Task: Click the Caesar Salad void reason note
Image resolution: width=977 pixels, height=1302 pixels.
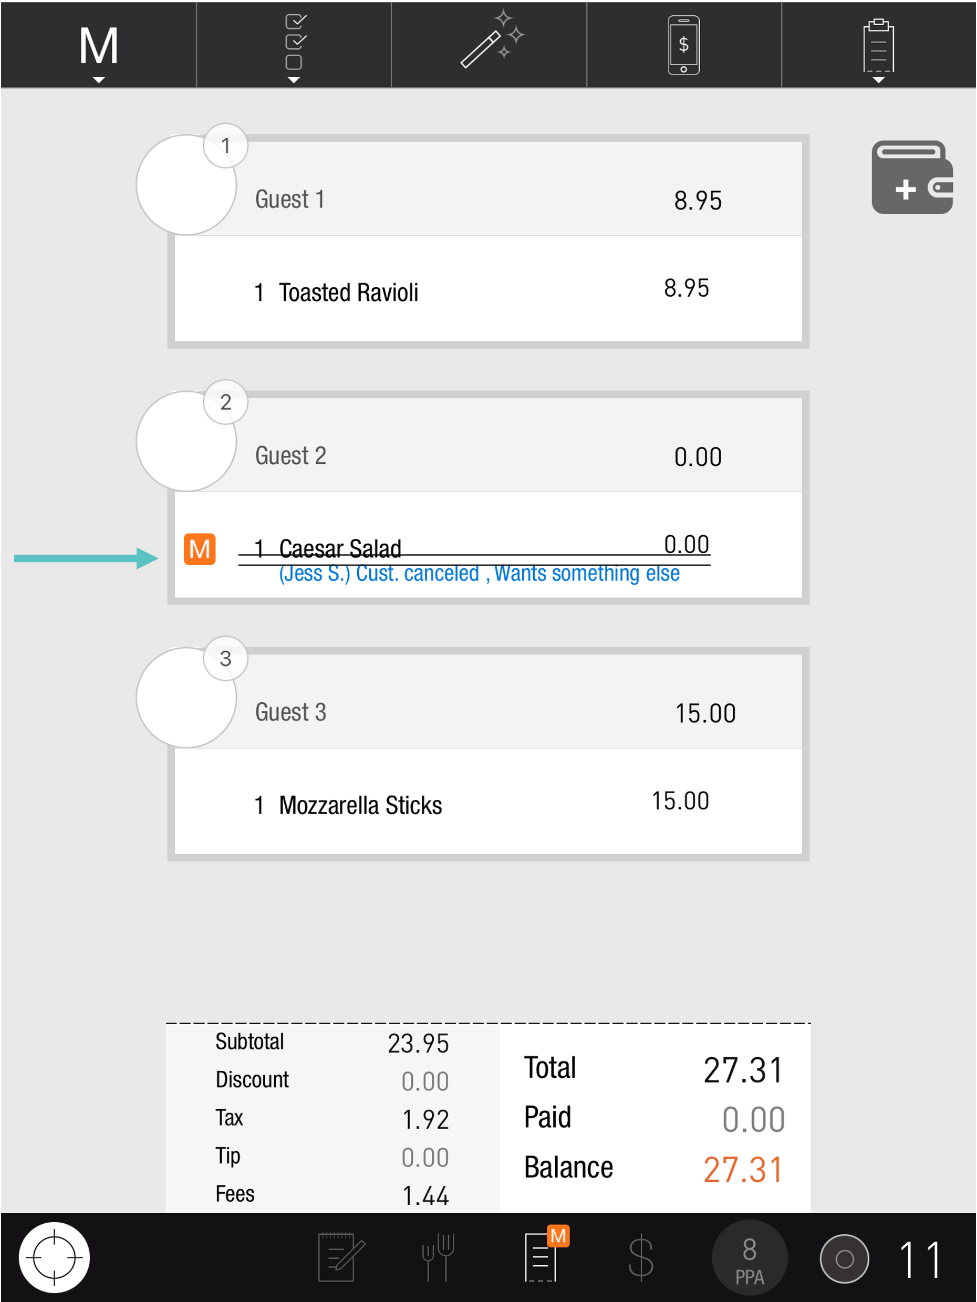Action: (x=479, y=574)
